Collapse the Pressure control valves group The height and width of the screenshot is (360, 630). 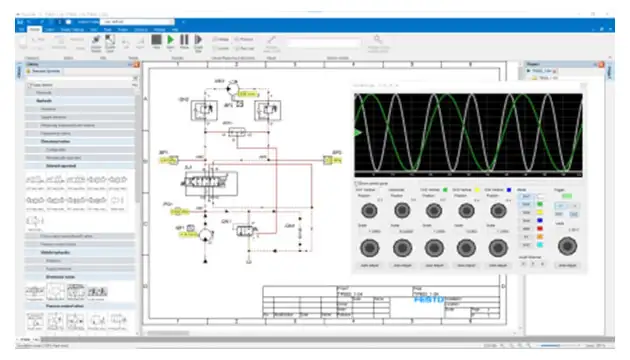(80, 306)
